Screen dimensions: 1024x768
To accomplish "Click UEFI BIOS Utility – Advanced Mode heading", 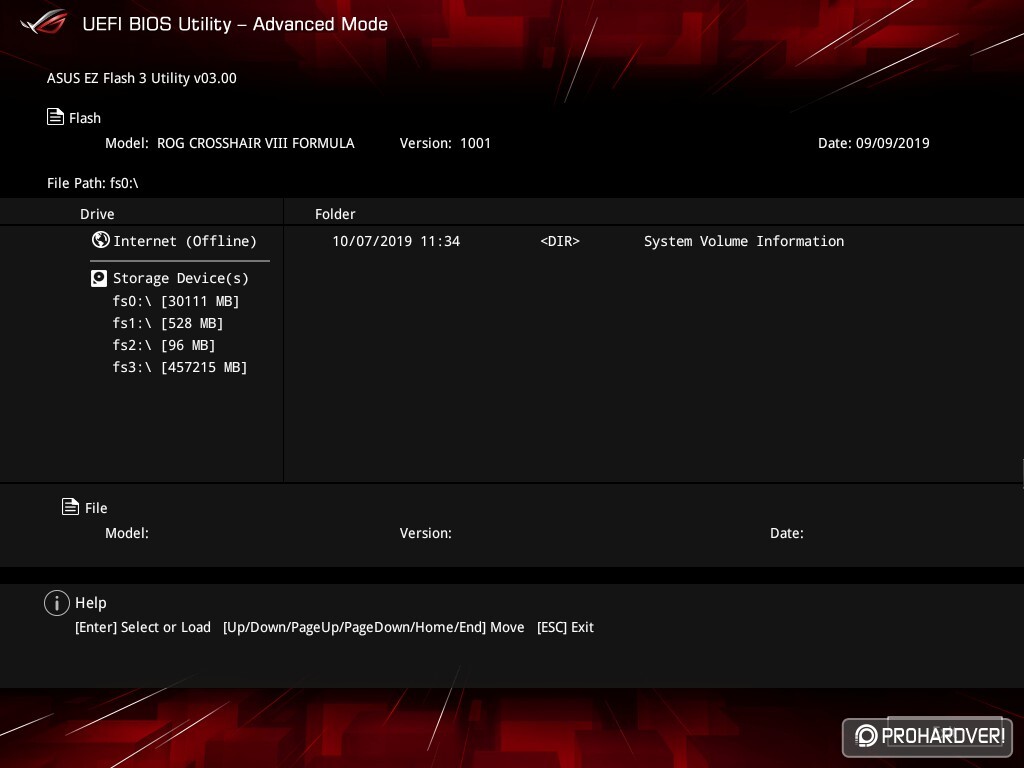I will [x=235, y=24].
